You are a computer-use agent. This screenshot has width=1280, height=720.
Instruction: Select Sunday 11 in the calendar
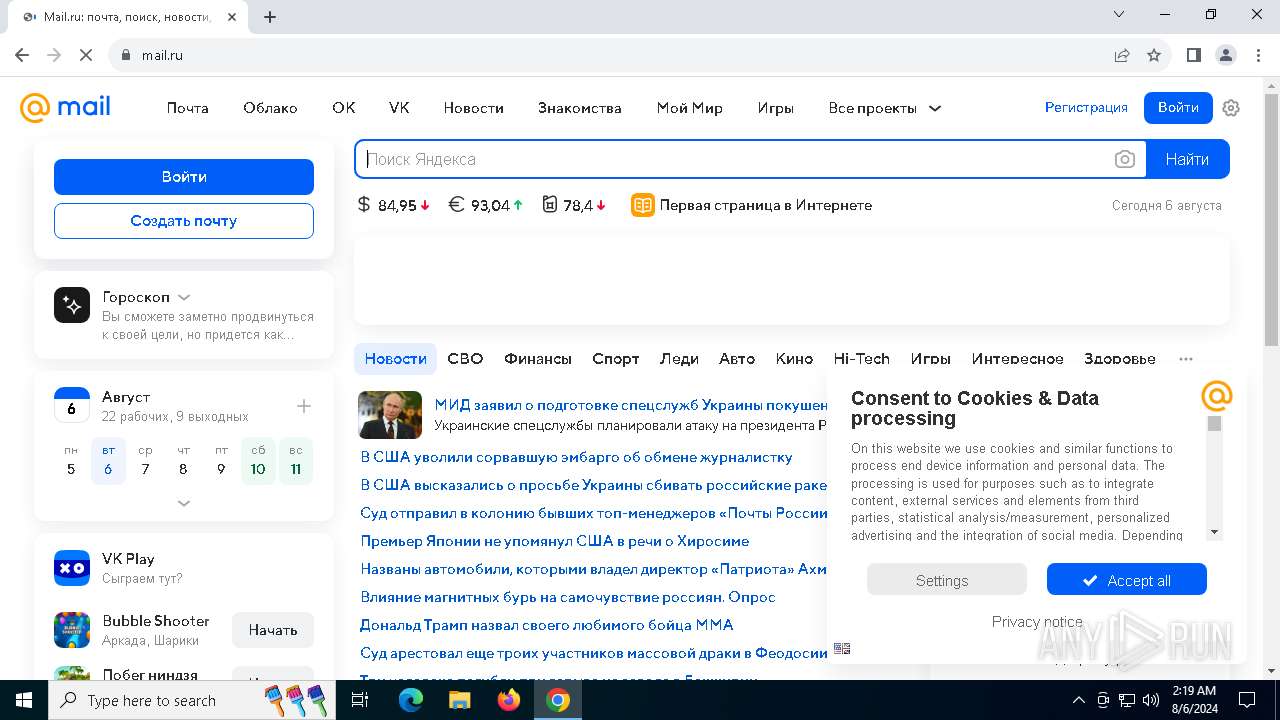(x=296, y=461)
